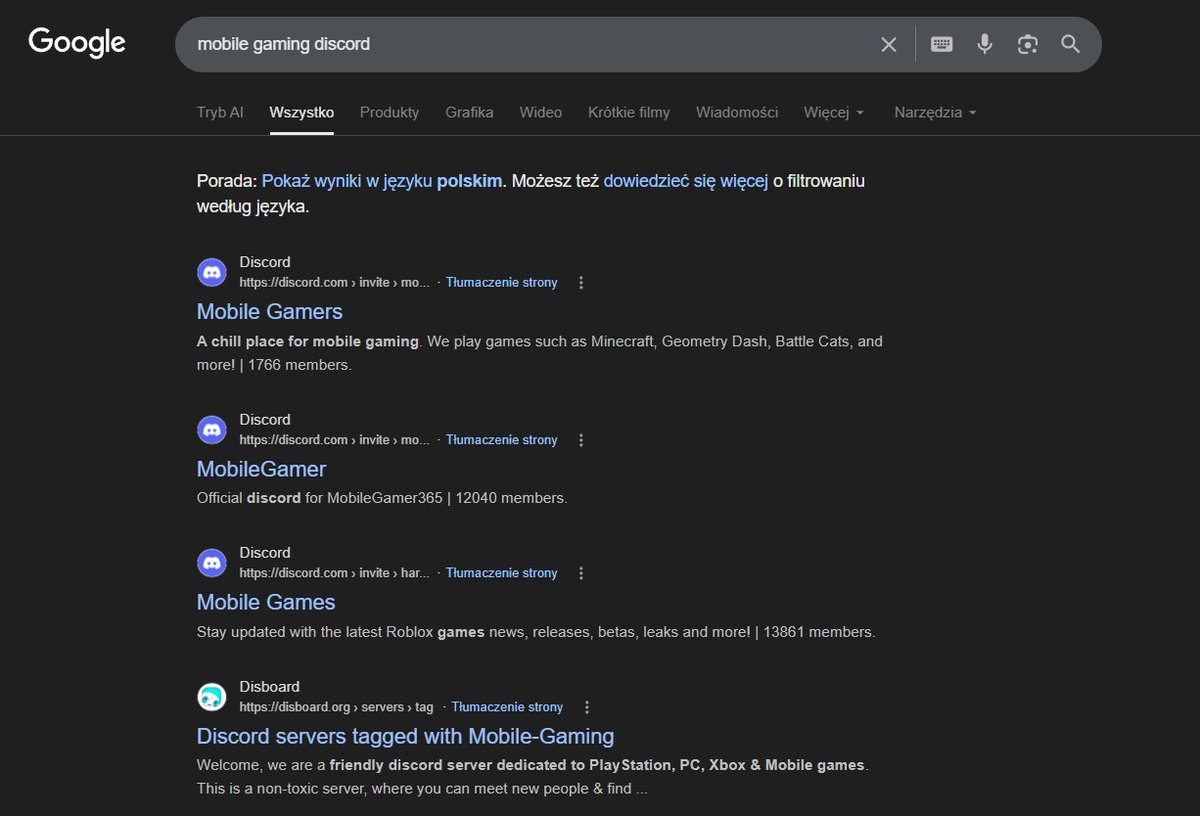Image resolution: width=1200 pixels, height=816 pixels.
Task: Open the 'Mobile Games' result title
Action: 266,602
